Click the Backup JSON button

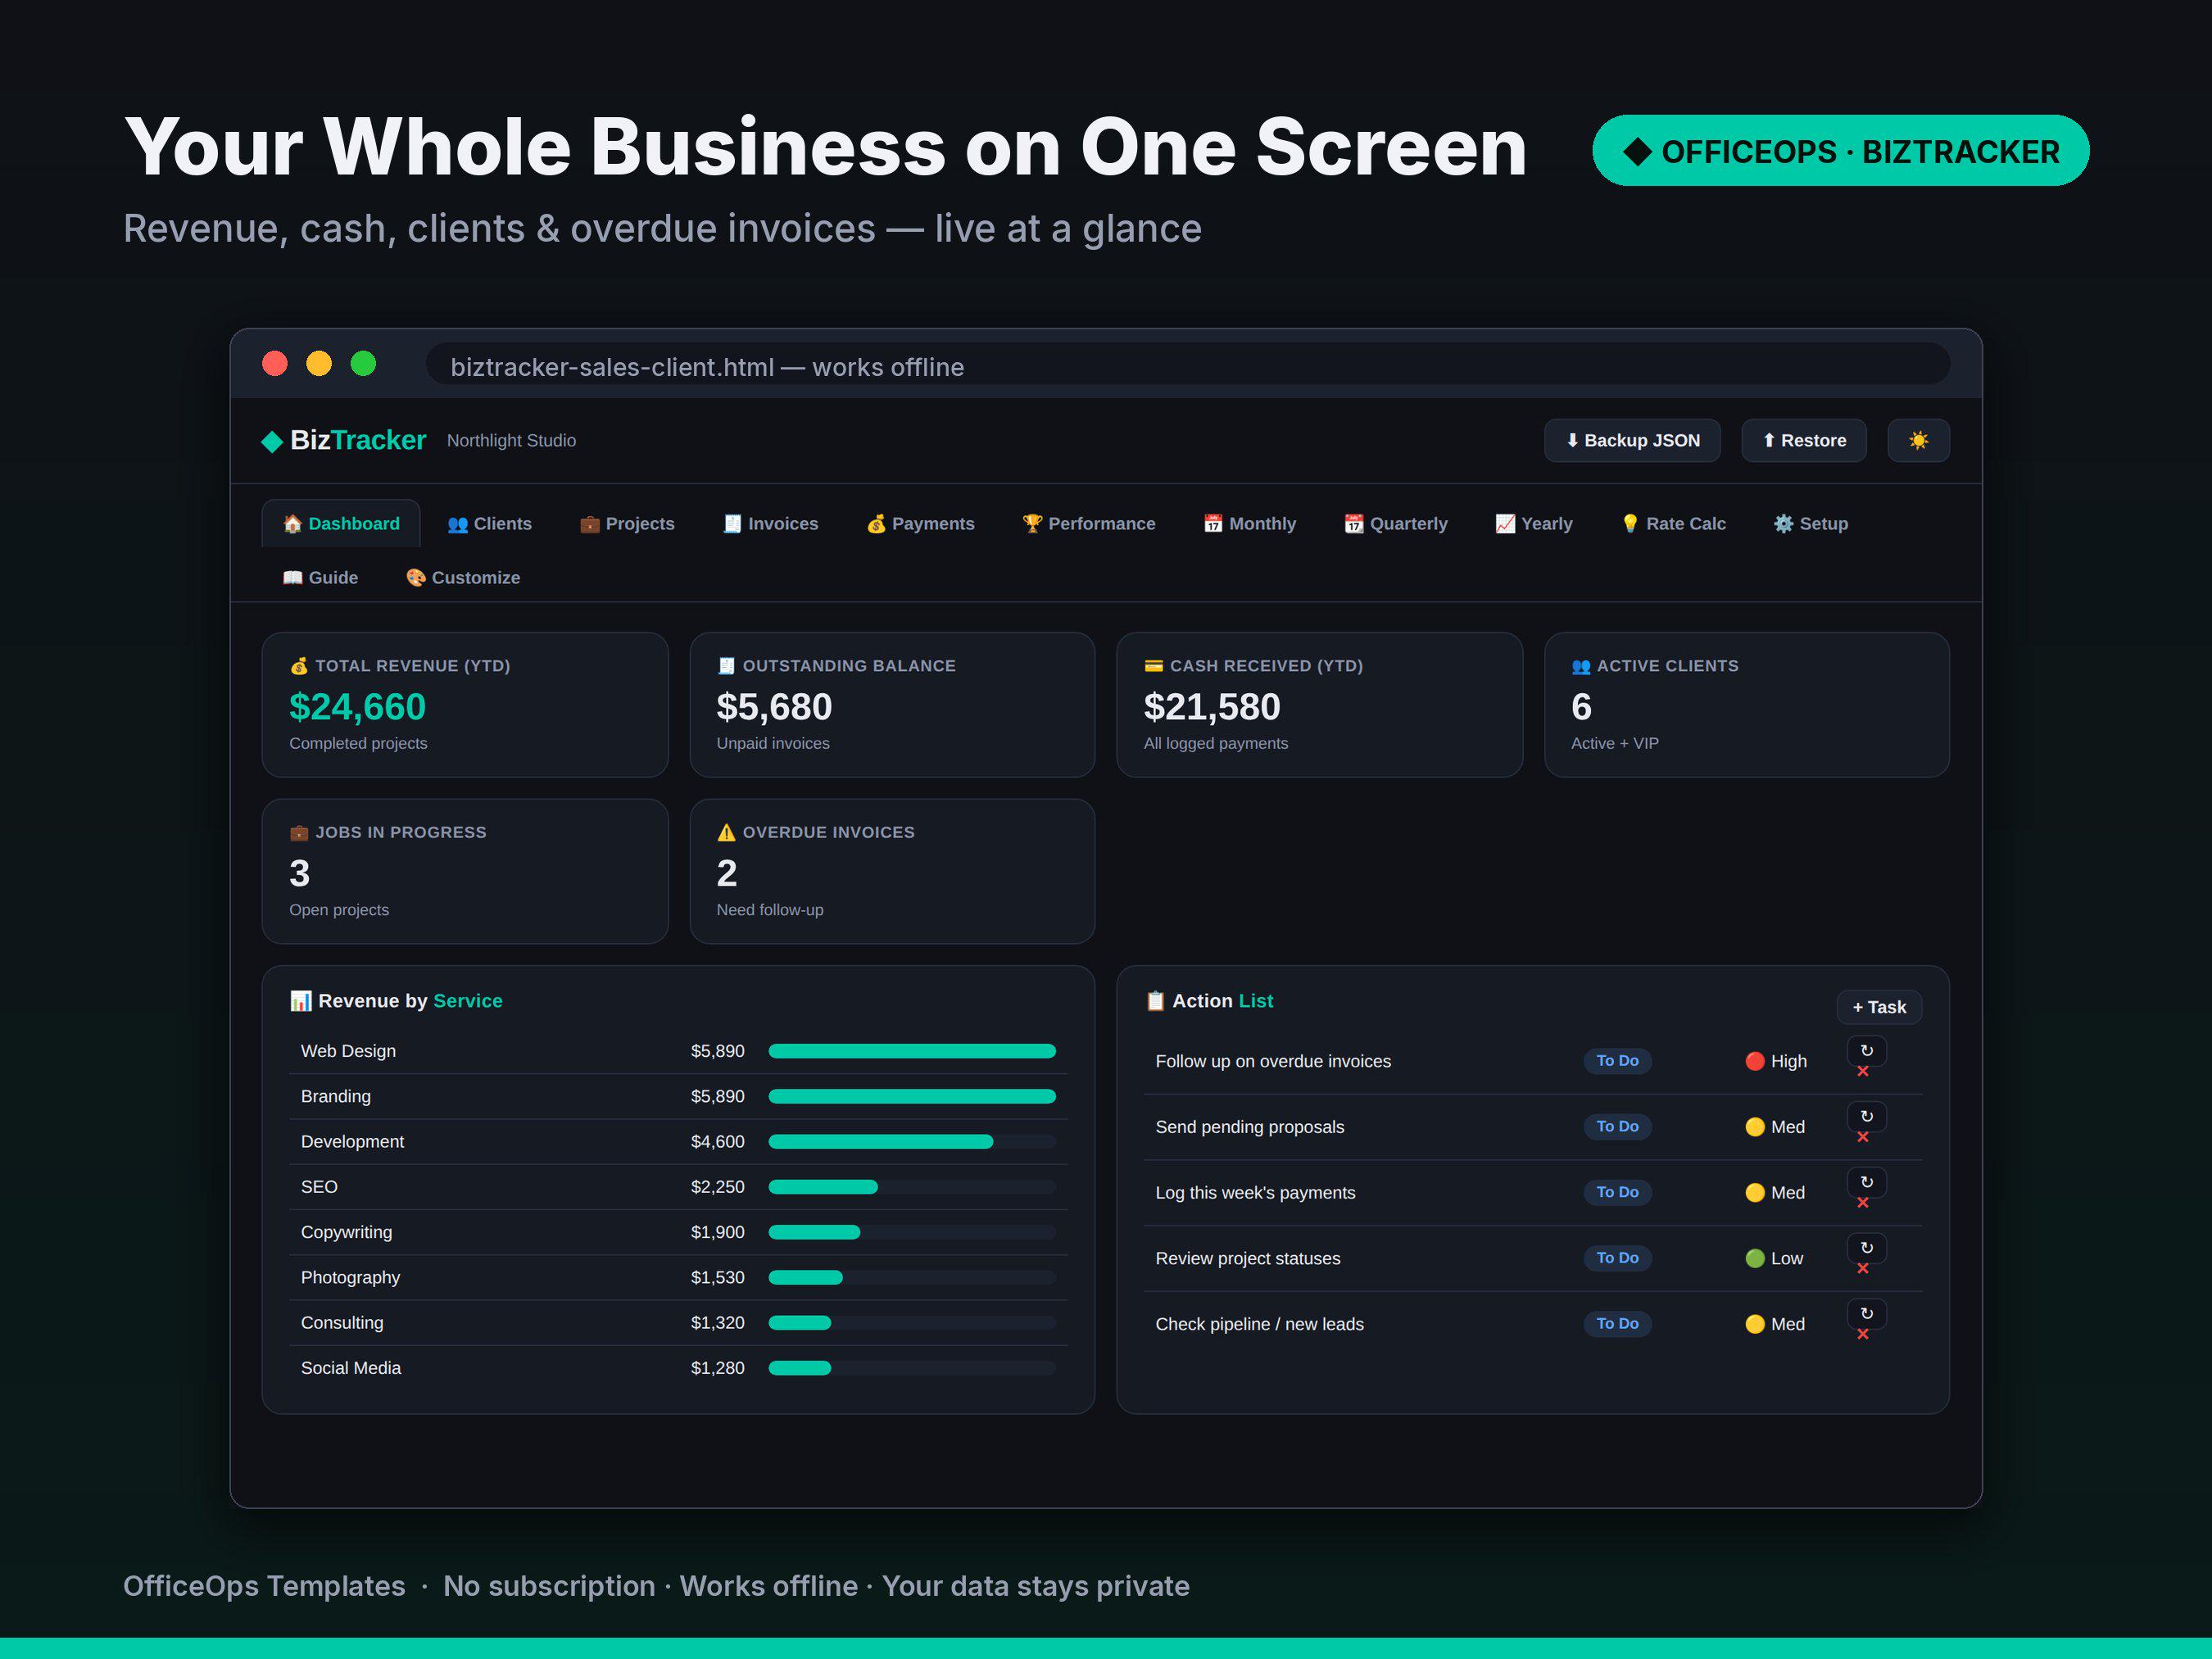1631,440
